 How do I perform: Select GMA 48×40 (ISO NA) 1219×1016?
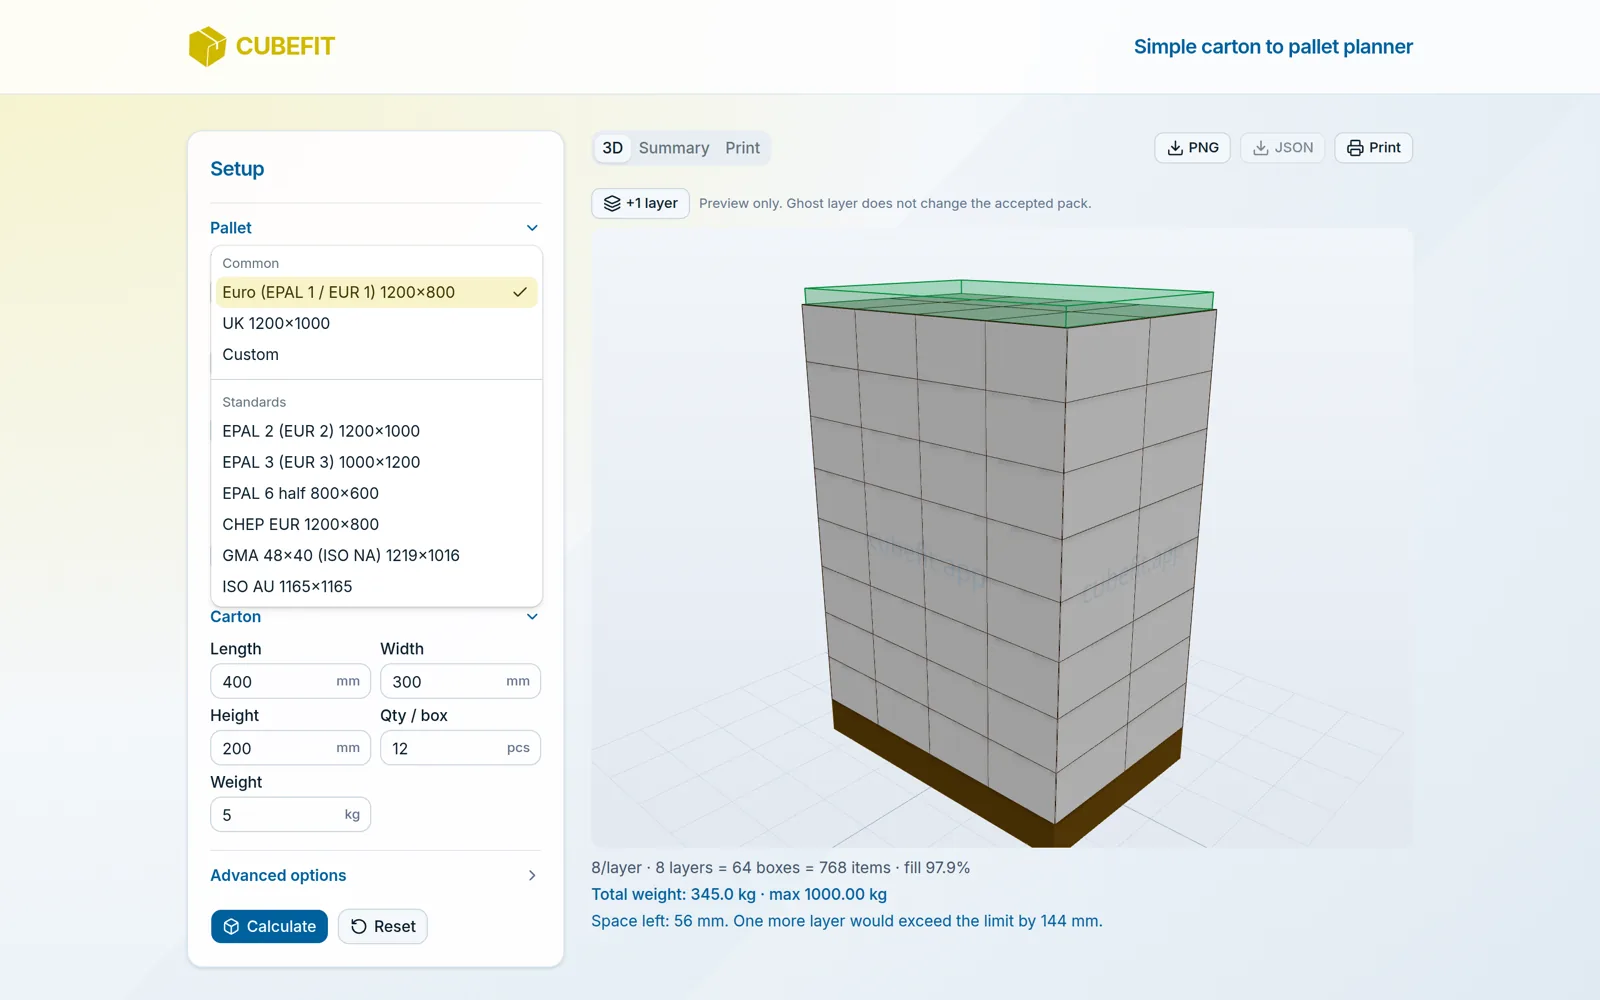pyautogui.click(x=377, y=555)
